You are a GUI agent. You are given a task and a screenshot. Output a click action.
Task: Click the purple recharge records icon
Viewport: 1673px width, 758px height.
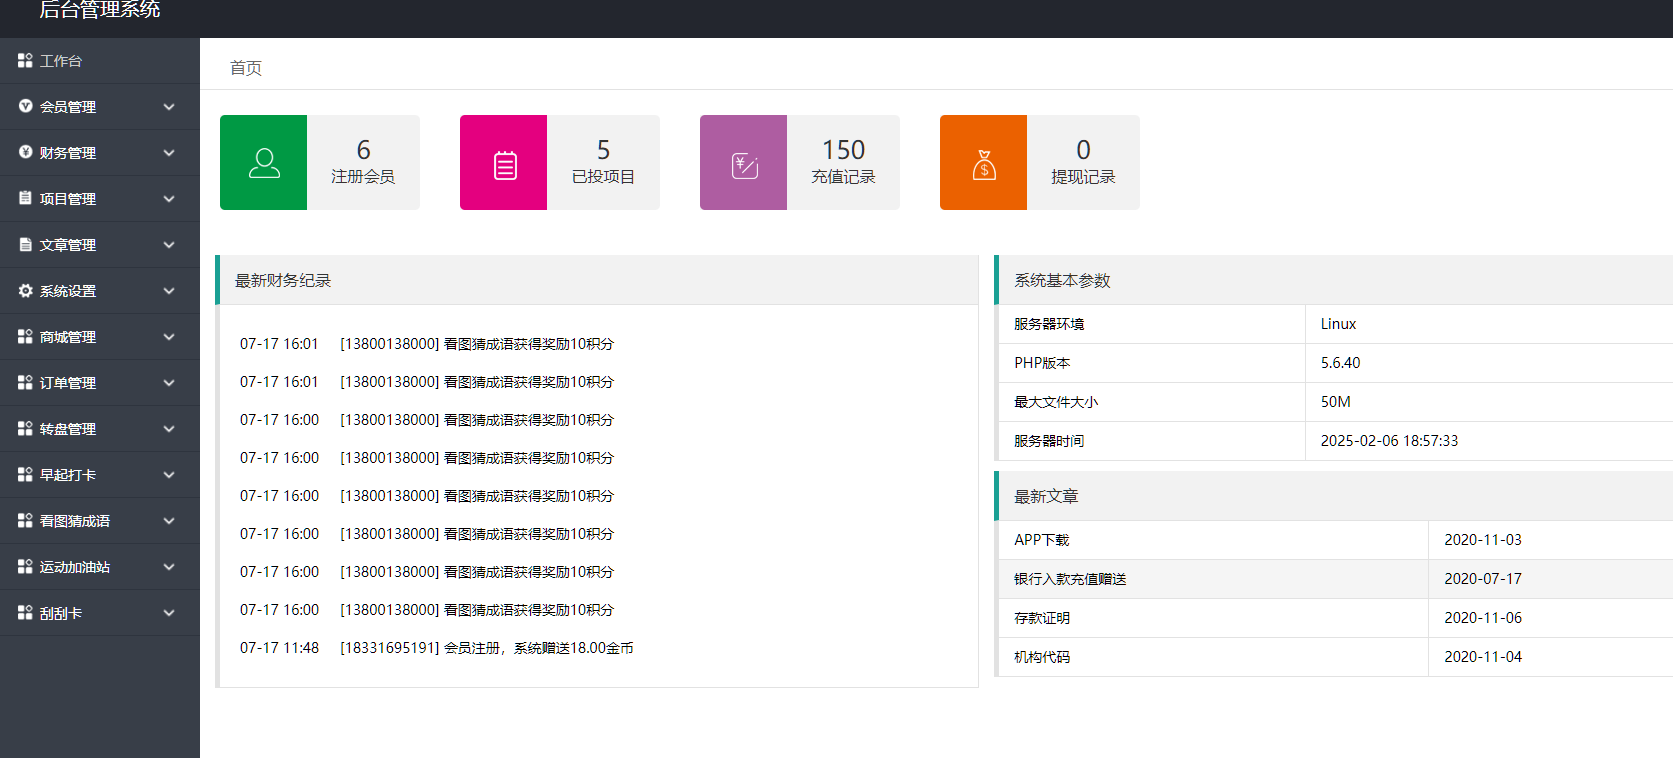(744, 164)
